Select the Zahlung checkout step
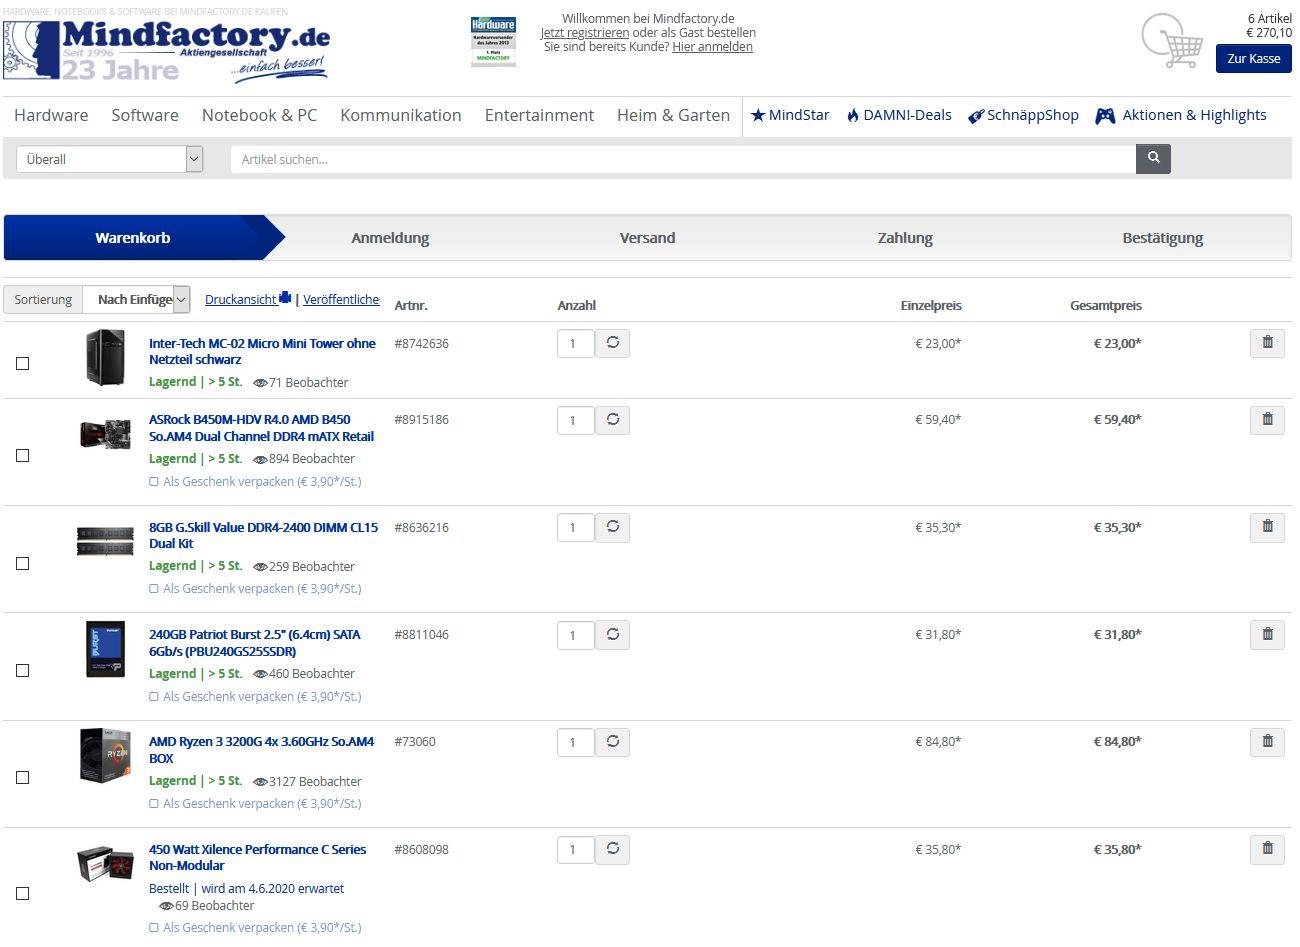Viewport: 1300px width, 947px height. pyautogui.click(x=905, y=238)
